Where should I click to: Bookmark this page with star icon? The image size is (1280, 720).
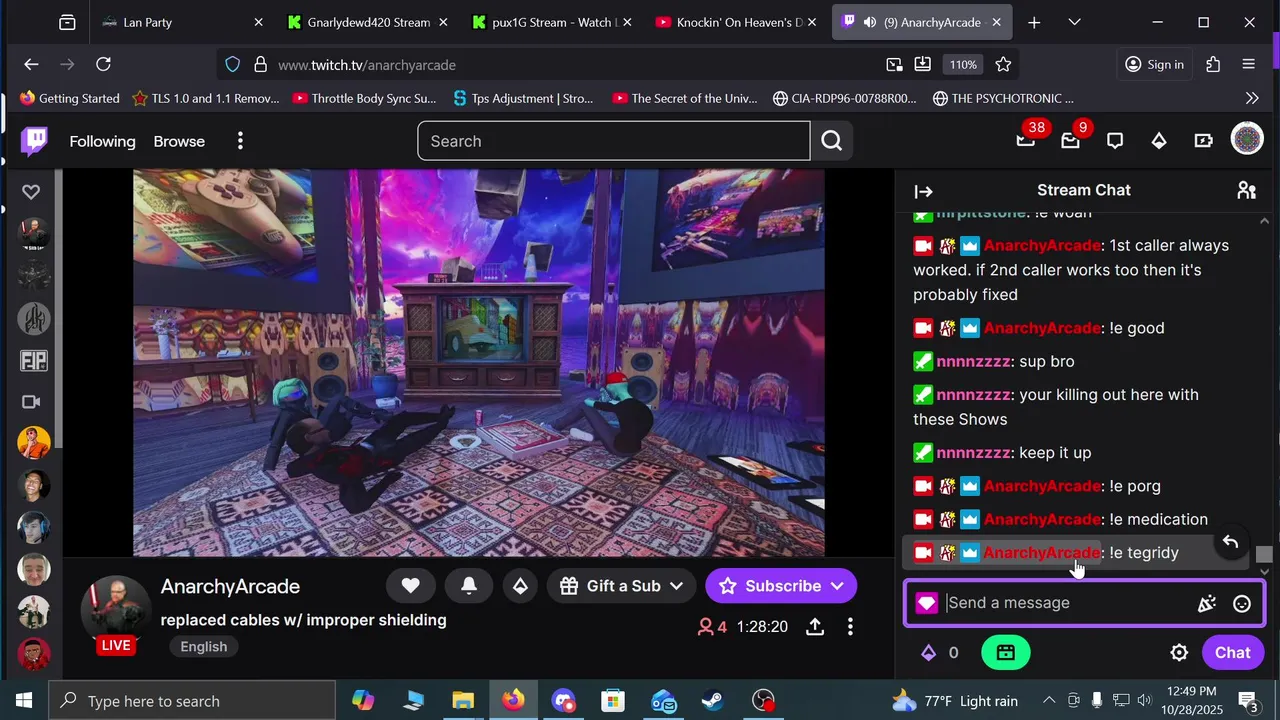coord(1003,64)
